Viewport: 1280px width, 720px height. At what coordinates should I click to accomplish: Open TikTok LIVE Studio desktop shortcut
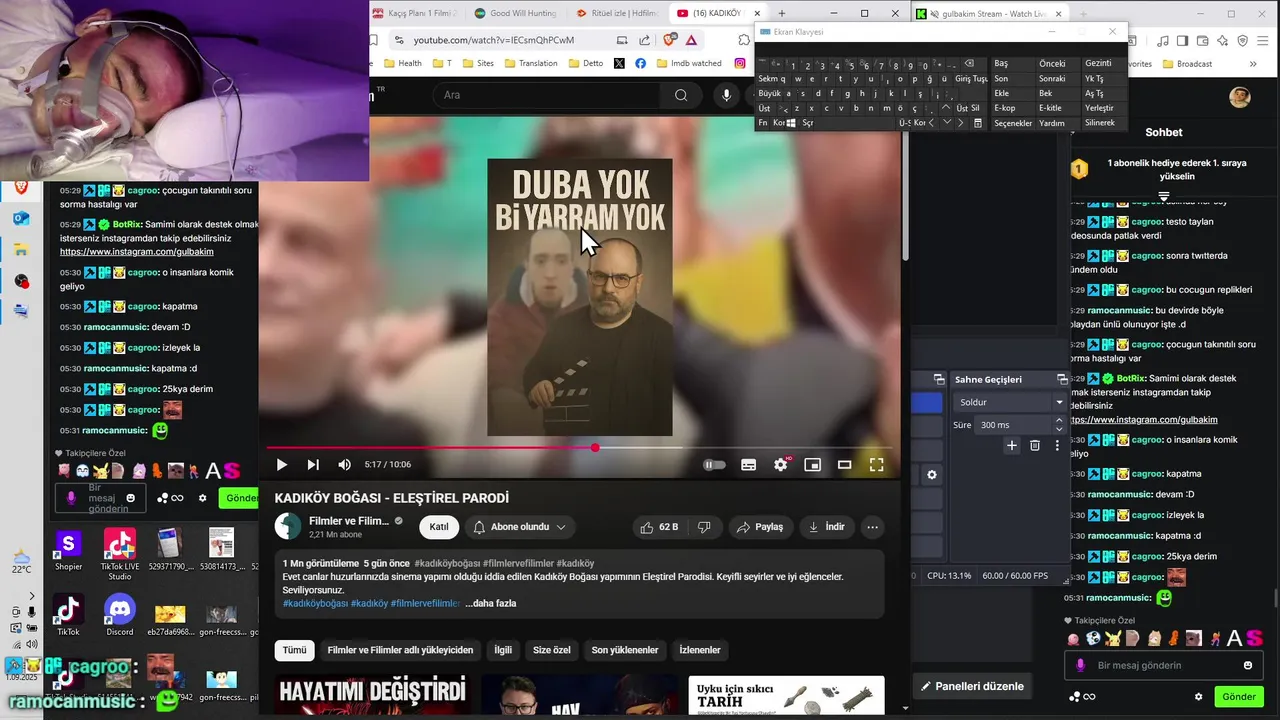click(x=120, y=554)
